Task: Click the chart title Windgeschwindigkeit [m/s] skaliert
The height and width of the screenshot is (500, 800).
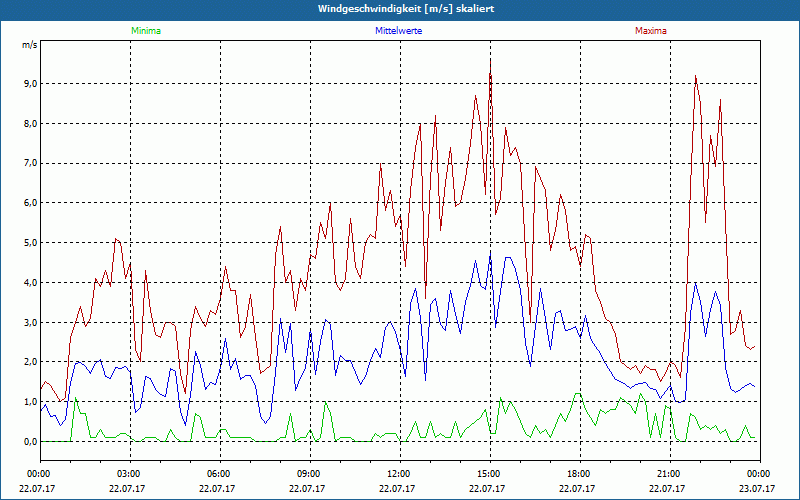Action: [406, 9]
